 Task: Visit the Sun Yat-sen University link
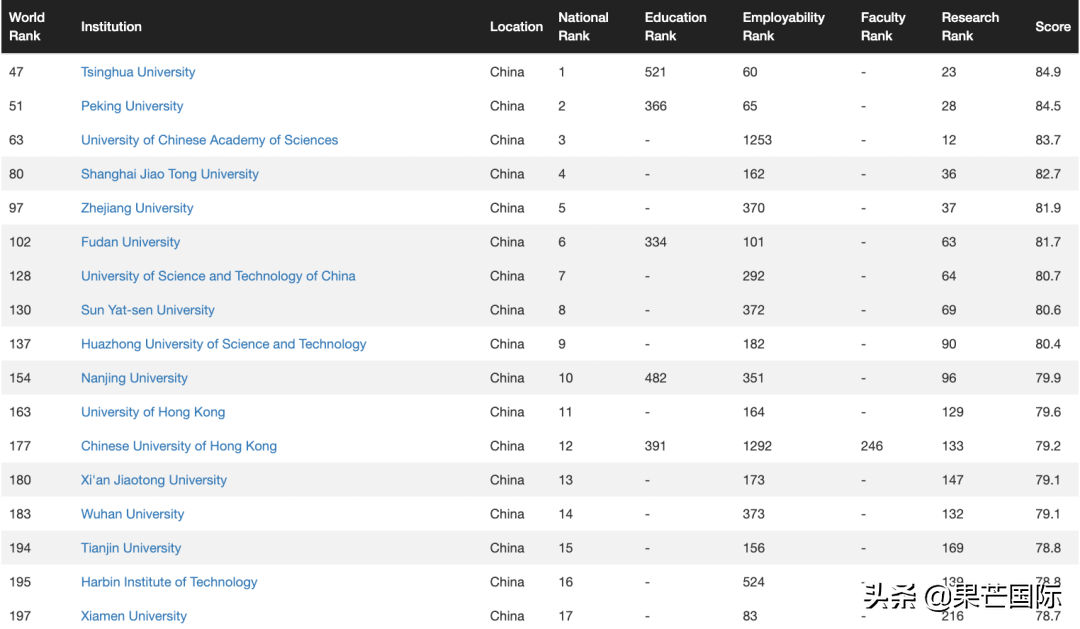click(147, 310)
